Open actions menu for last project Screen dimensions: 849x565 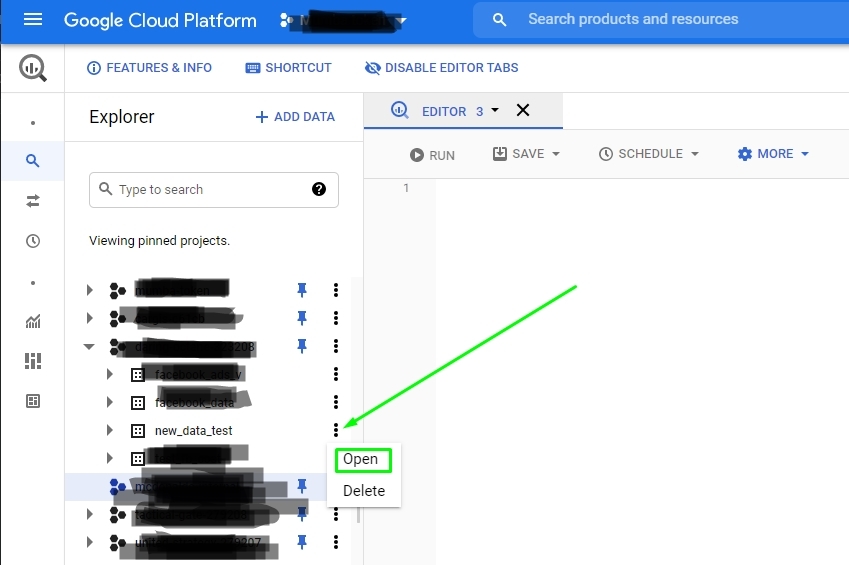pos(336,542)
